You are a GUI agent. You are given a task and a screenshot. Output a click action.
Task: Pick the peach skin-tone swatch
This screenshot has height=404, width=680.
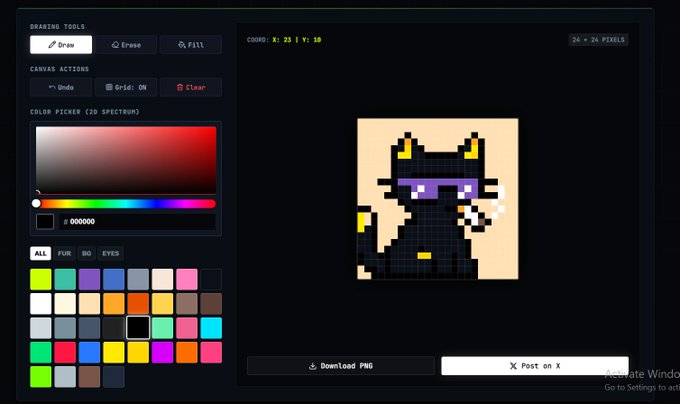coord(89,303)
